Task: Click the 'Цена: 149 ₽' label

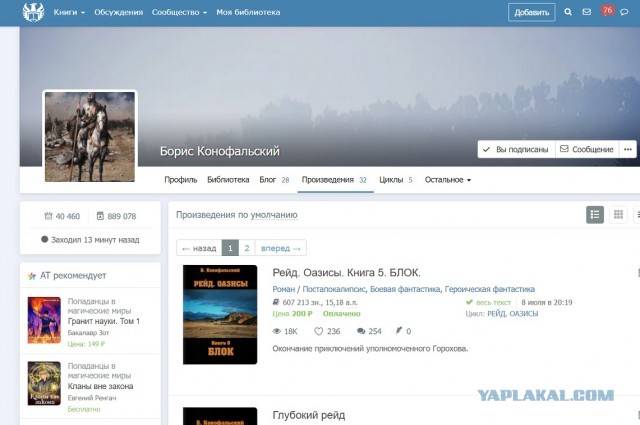Action: tap(86, 344)
